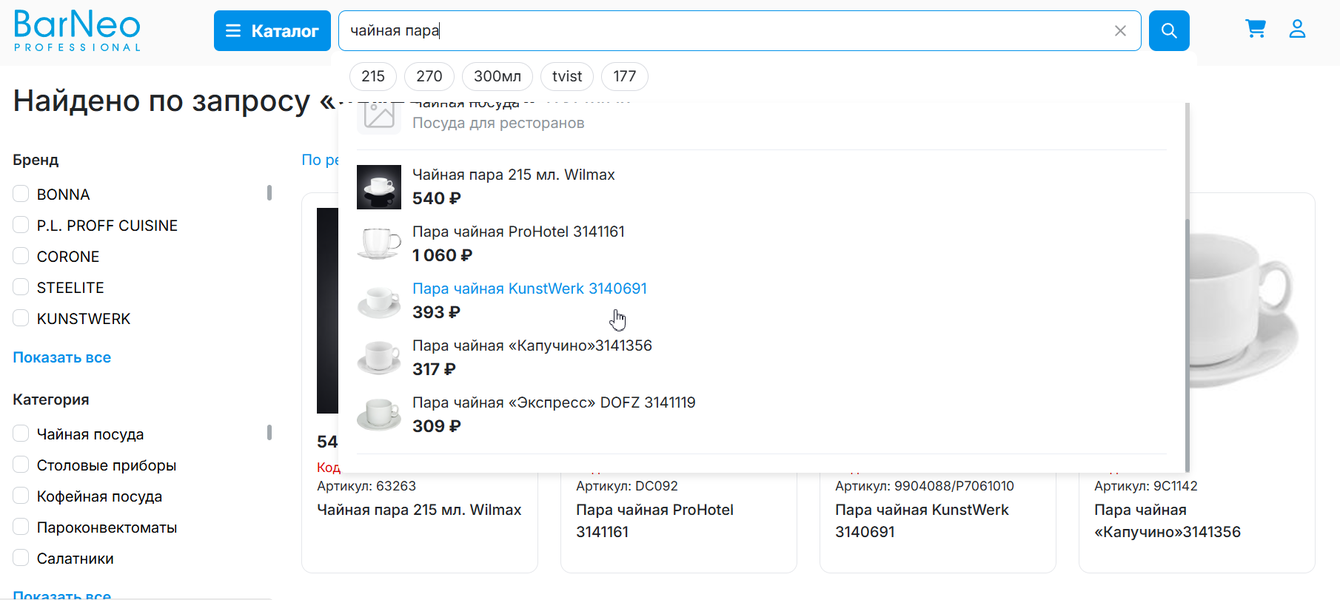Click the thumbnail of Пара чайная «Экспресс» DOFZ suggestion
This screenshot has width=1340, height=600.
379,415
